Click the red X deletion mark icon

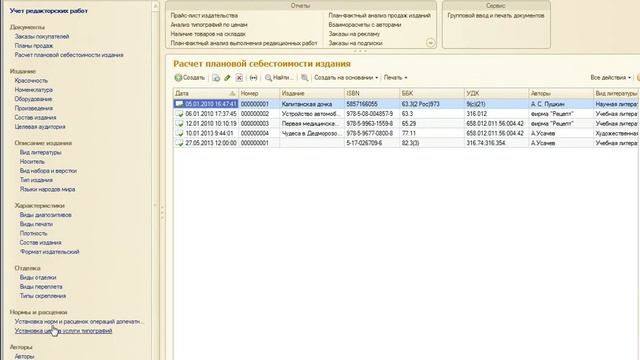point(239,78)
